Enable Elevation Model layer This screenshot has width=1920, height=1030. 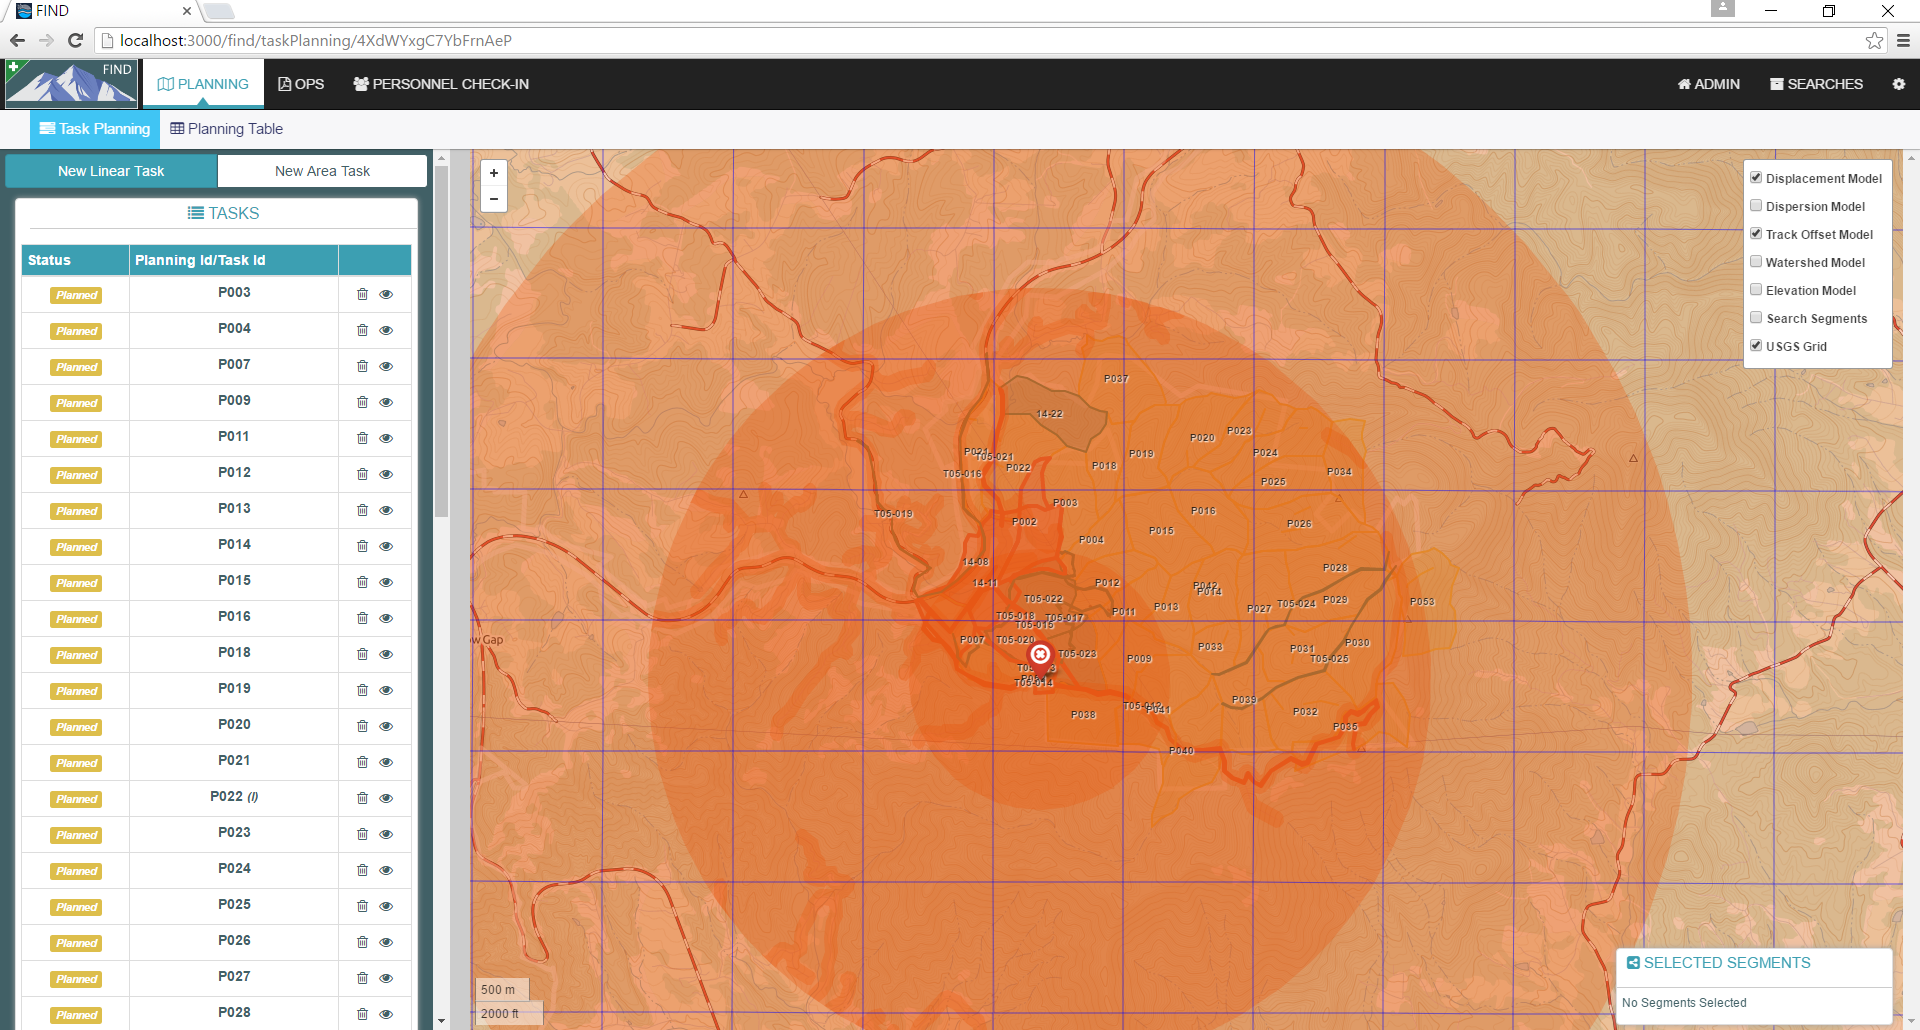1756,290
